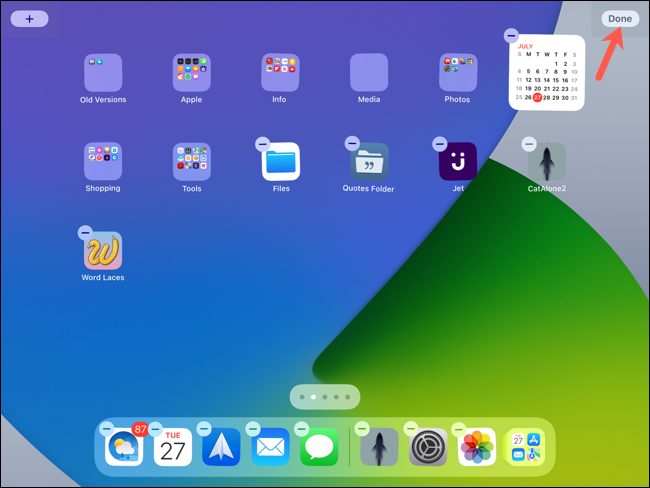The image size is (650, 488).
Task: Expand the Old Versions folder
Action: [103, 73]
